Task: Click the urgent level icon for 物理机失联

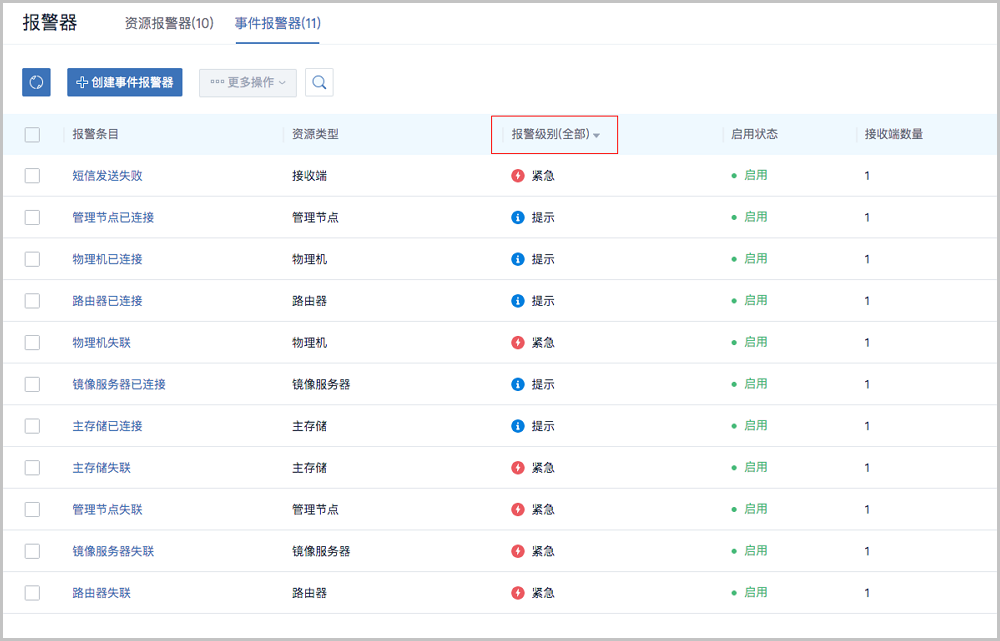Action: [x=518, y=341]
